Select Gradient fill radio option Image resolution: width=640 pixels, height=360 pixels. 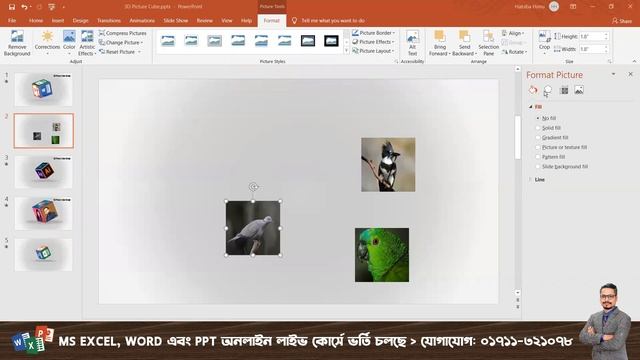click(538, 138)
